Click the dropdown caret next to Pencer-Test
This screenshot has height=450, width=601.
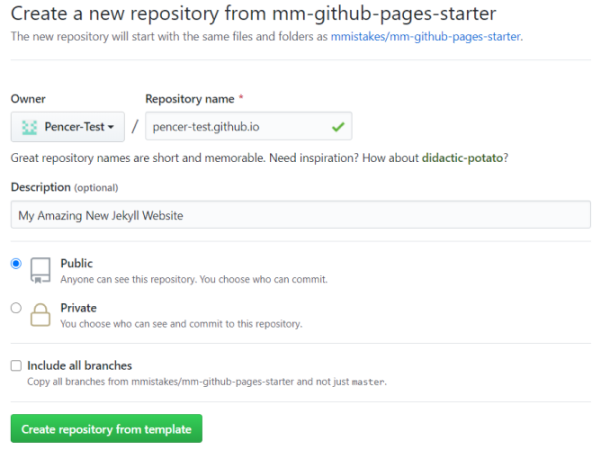(111, 127)
